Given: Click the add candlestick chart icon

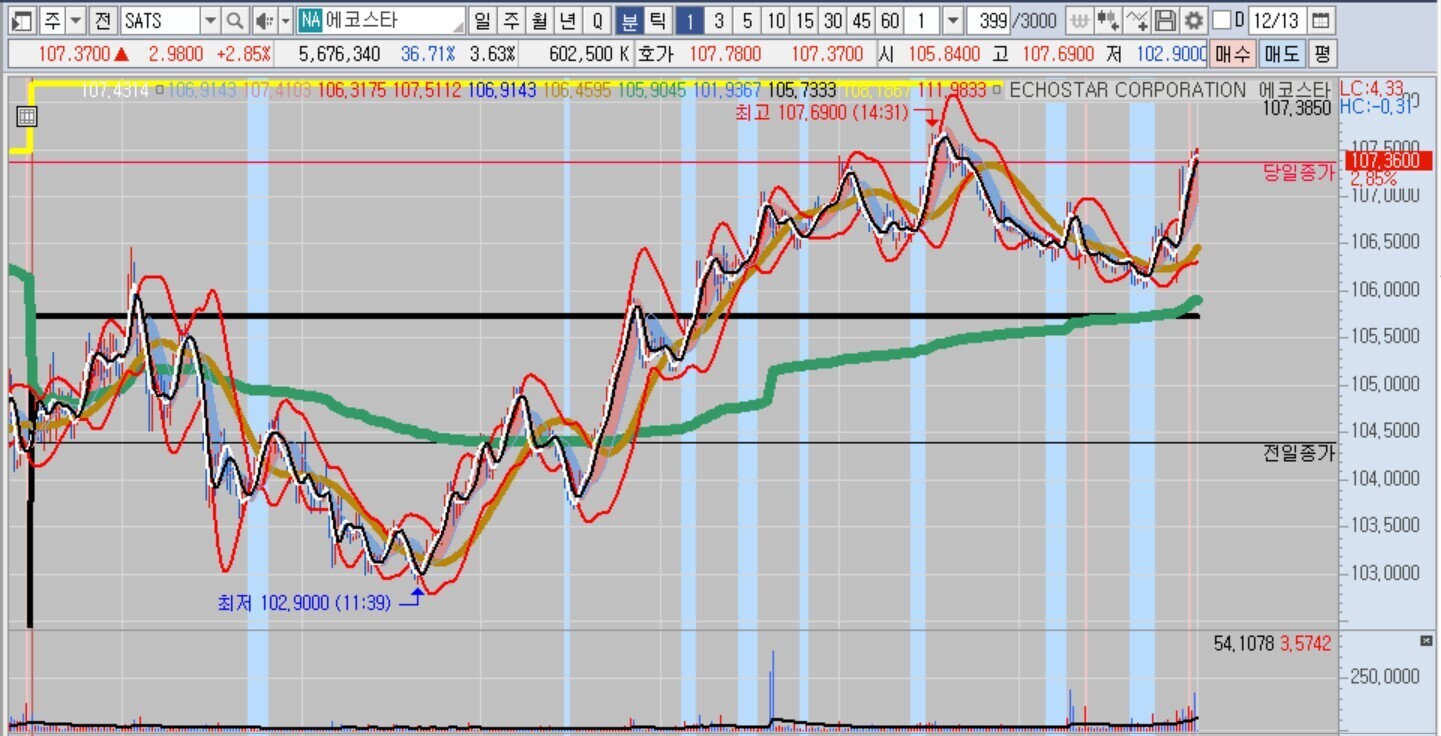Looking at the screenshot, I should pyautogui.click(x=1107, y=20).
